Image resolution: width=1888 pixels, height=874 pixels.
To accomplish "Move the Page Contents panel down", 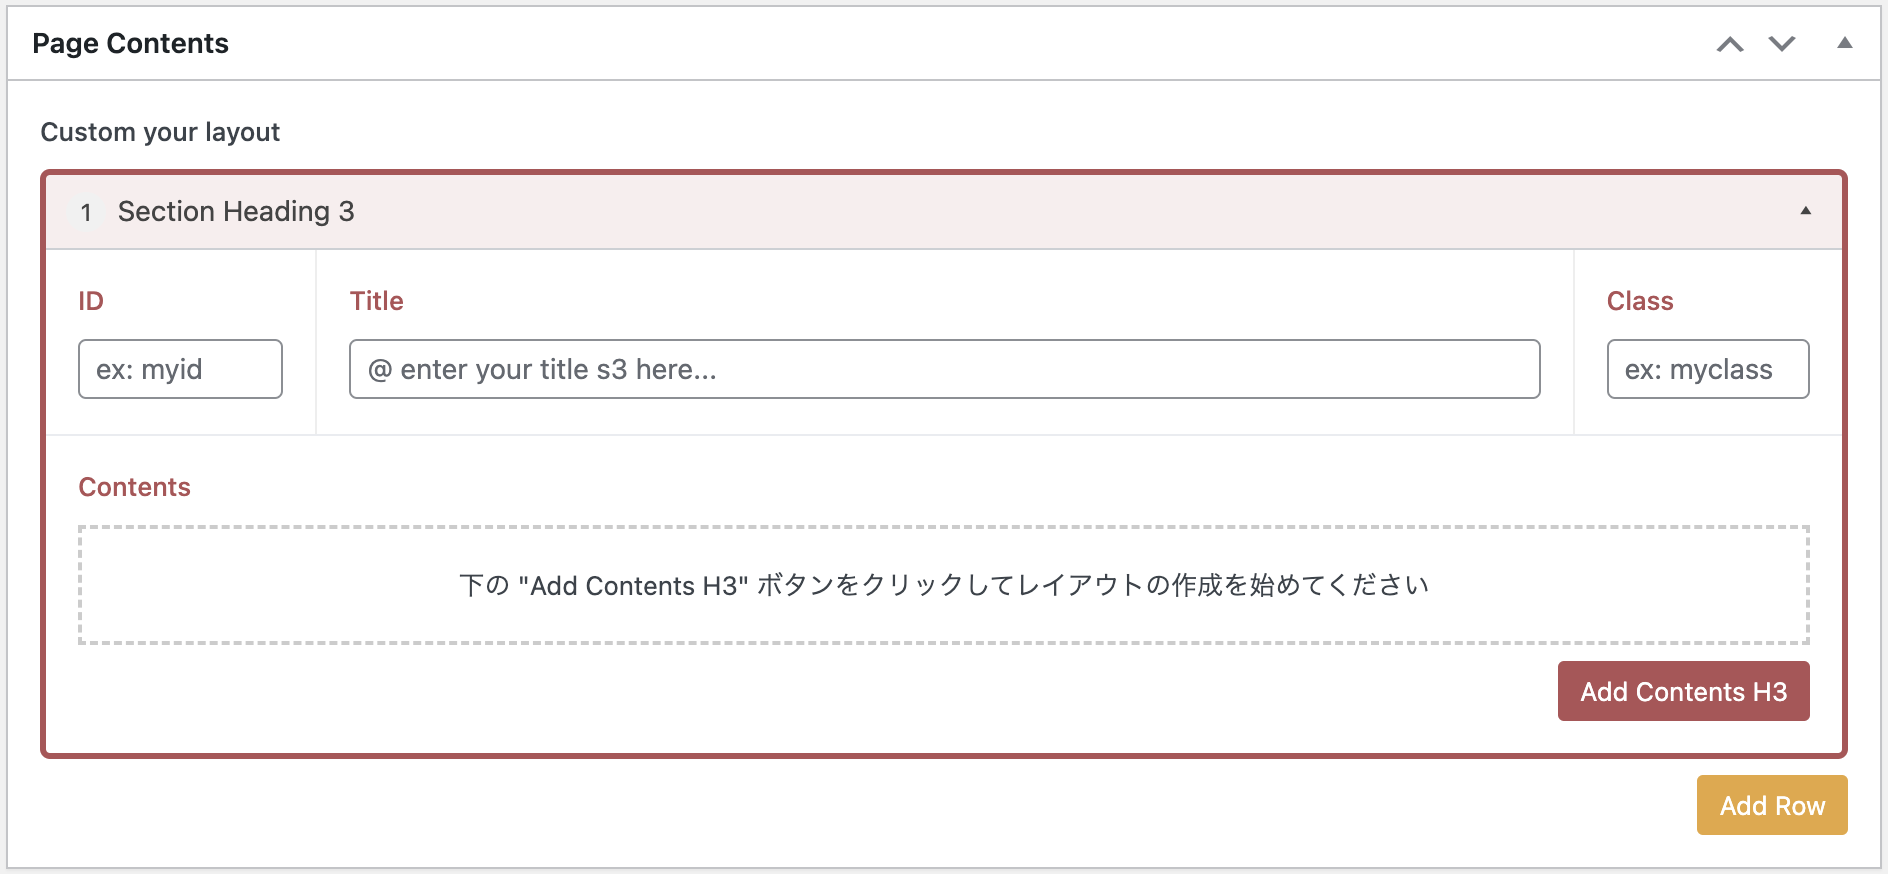I will (1782, 44).
